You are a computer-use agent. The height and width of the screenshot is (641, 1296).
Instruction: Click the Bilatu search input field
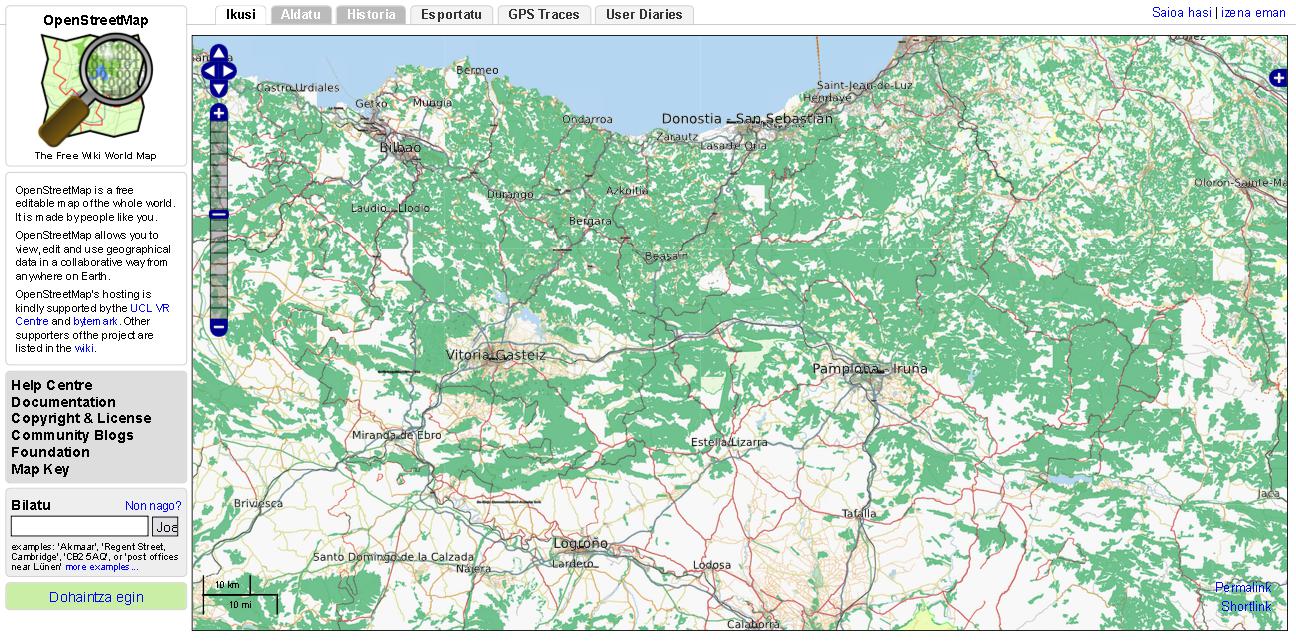[79, 526]
